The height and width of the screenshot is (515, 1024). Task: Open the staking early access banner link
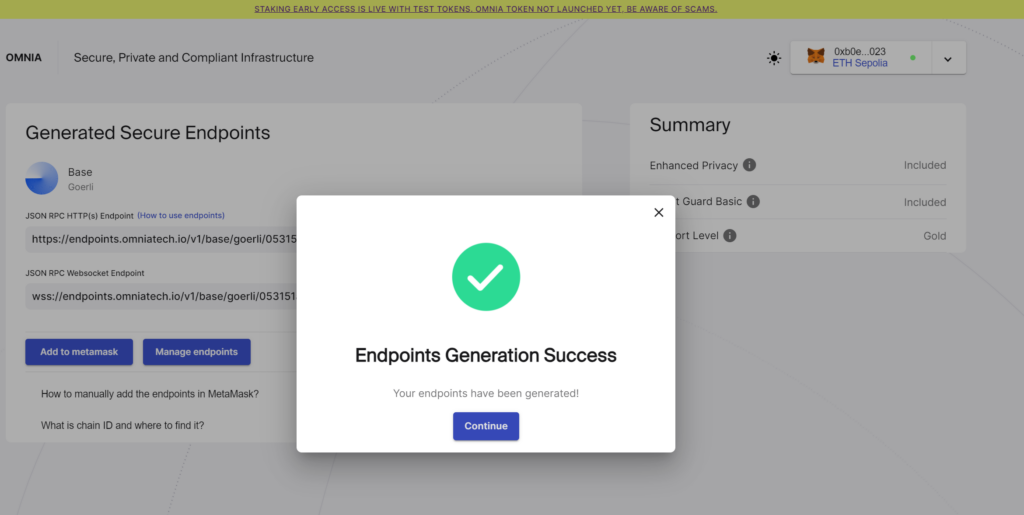(485, 9)
